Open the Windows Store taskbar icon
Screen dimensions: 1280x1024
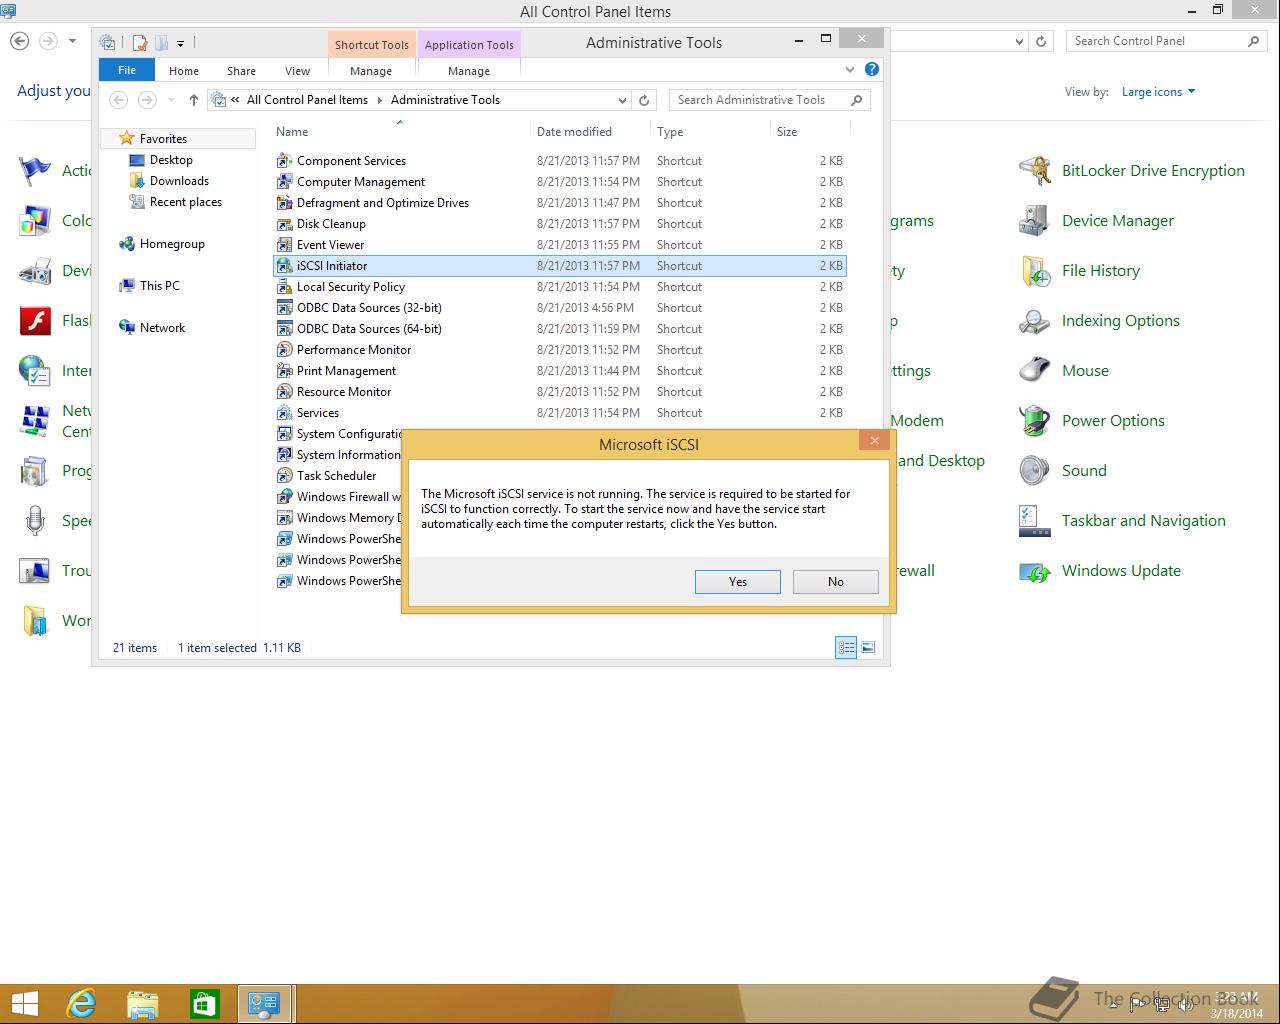click(205, 1004)
